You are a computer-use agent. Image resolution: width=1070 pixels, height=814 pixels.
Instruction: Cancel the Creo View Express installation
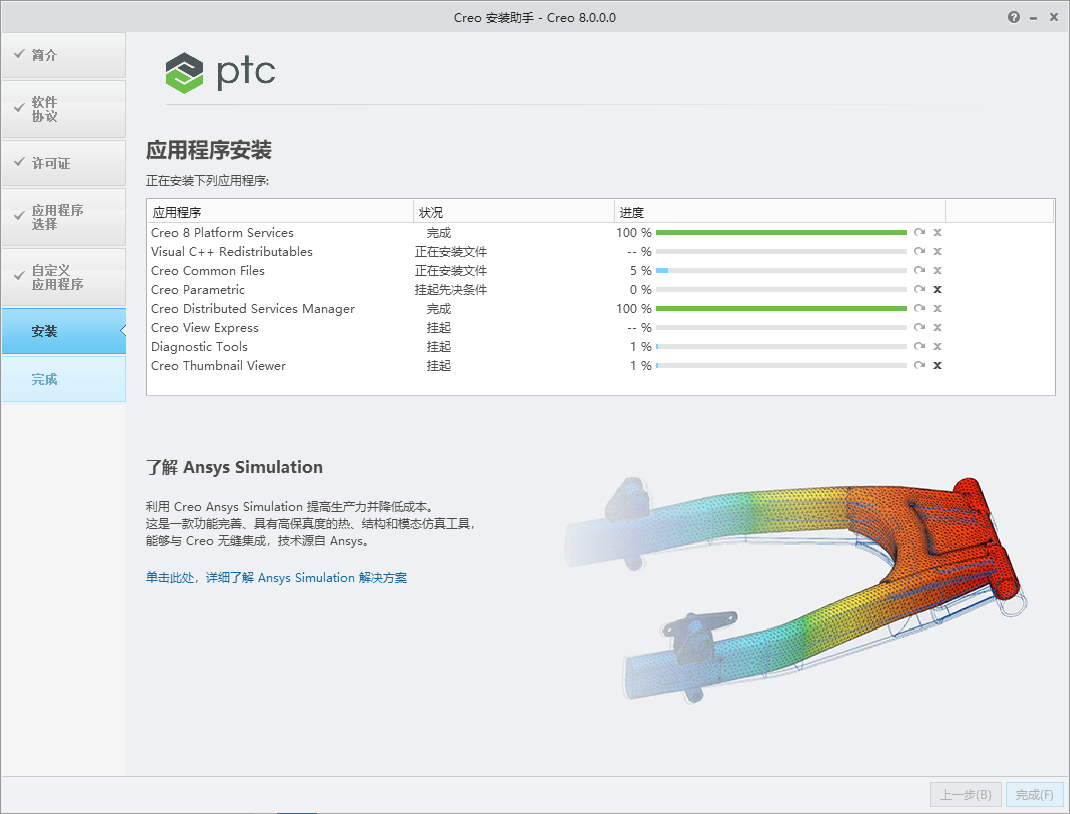[937, 327]
